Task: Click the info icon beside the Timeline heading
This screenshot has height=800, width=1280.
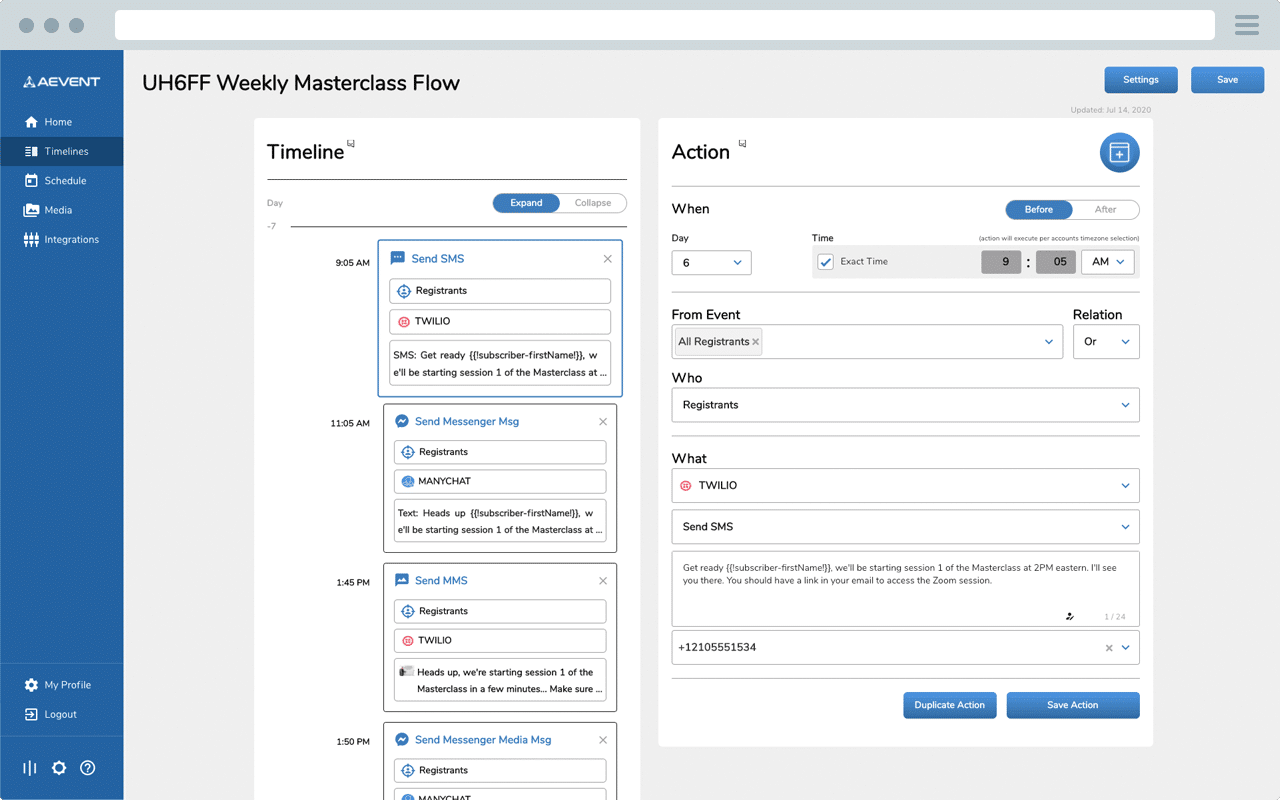Action: (351, 144)
